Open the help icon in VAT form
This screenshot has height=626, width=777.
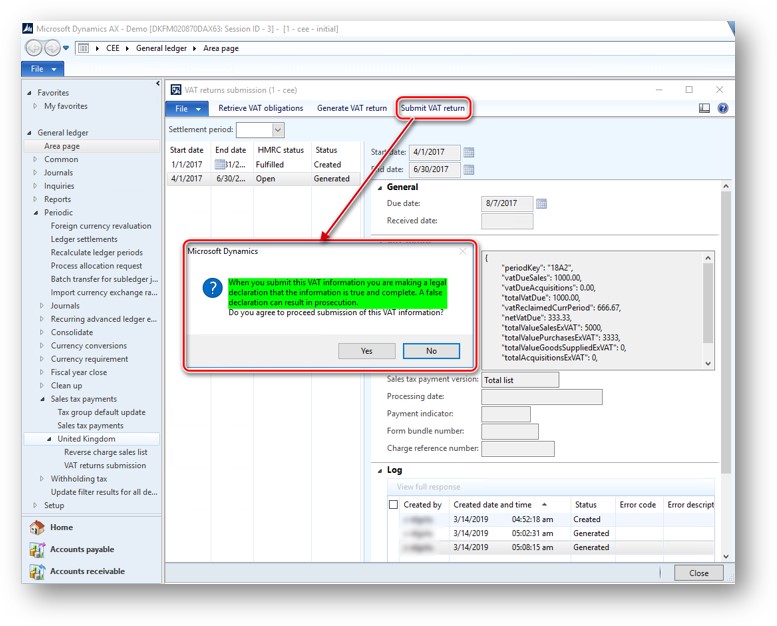[723, 108]
